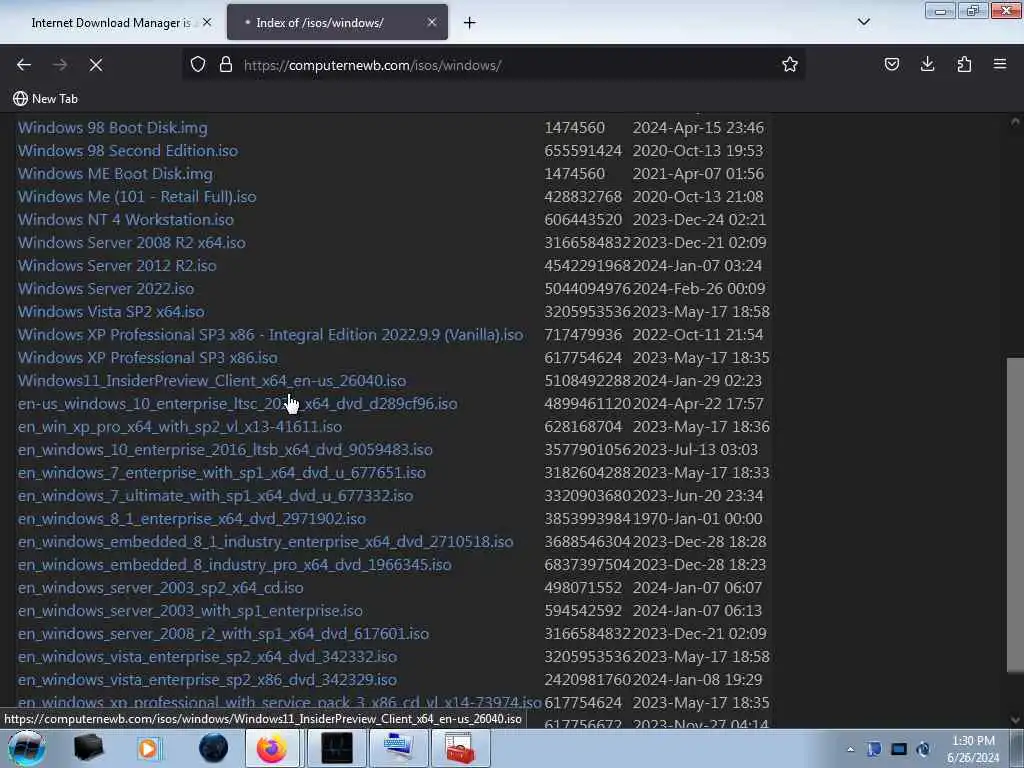
Task: Open the red toolbox taskbar app
Action: pos(460,748)
